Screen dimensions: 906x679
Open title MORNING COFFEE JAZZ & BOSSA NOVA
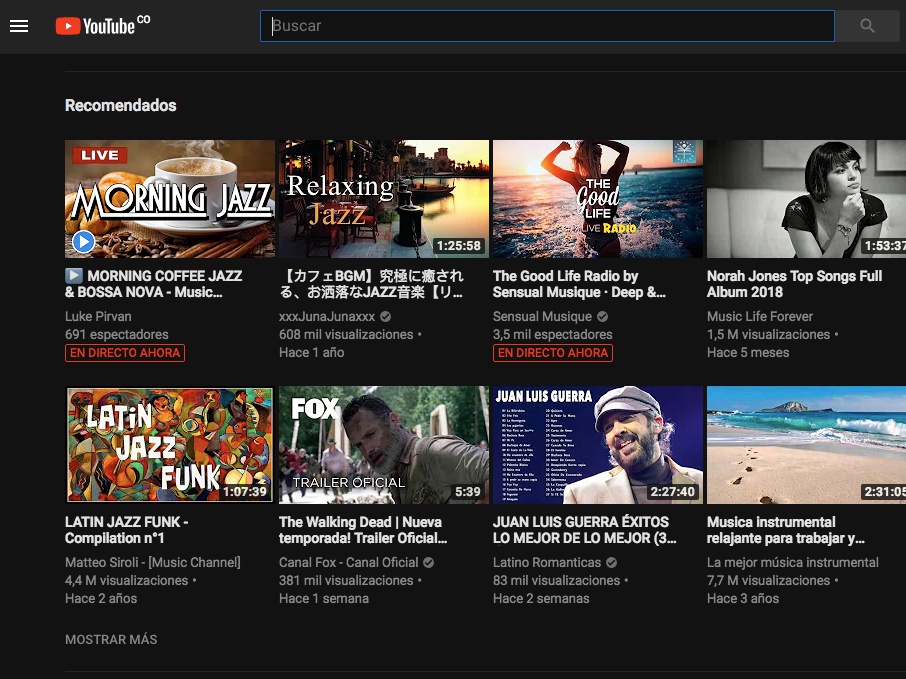click(154, 284)
